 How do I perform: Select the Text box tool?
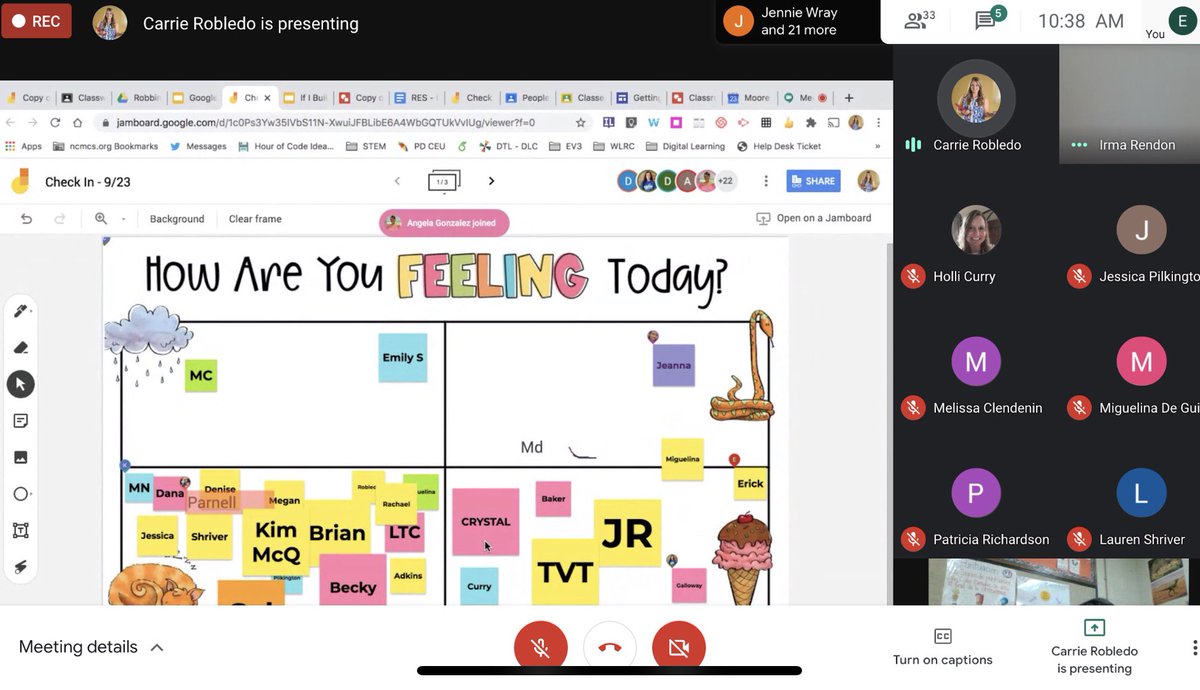click(20, 530)
